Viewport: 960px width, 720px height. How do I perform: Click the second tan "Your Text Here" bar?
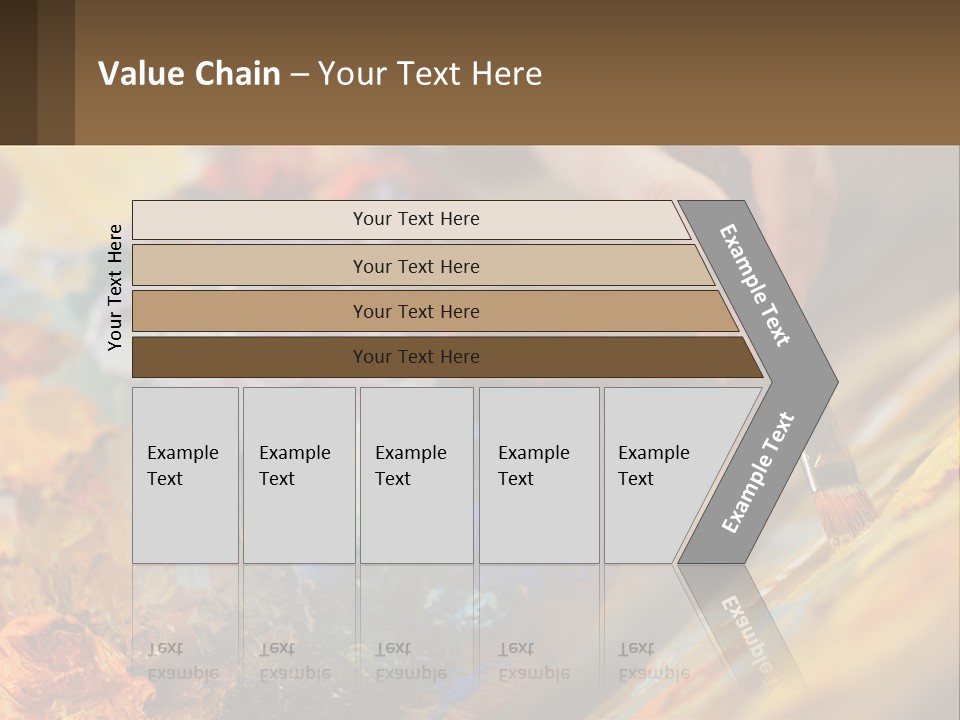pyautogui.click(x=415, y=266)
